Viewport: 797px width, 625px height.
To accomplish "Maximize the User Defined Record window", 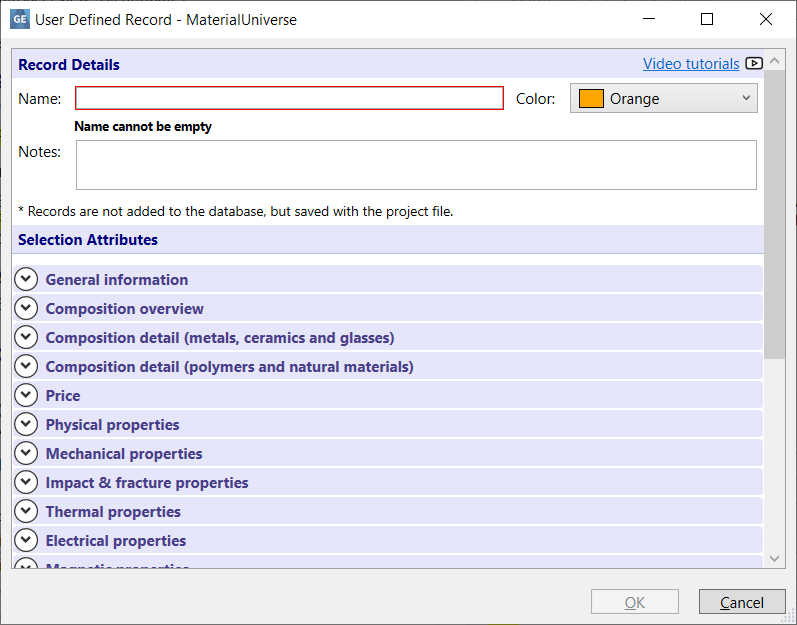I will [707, 19].
